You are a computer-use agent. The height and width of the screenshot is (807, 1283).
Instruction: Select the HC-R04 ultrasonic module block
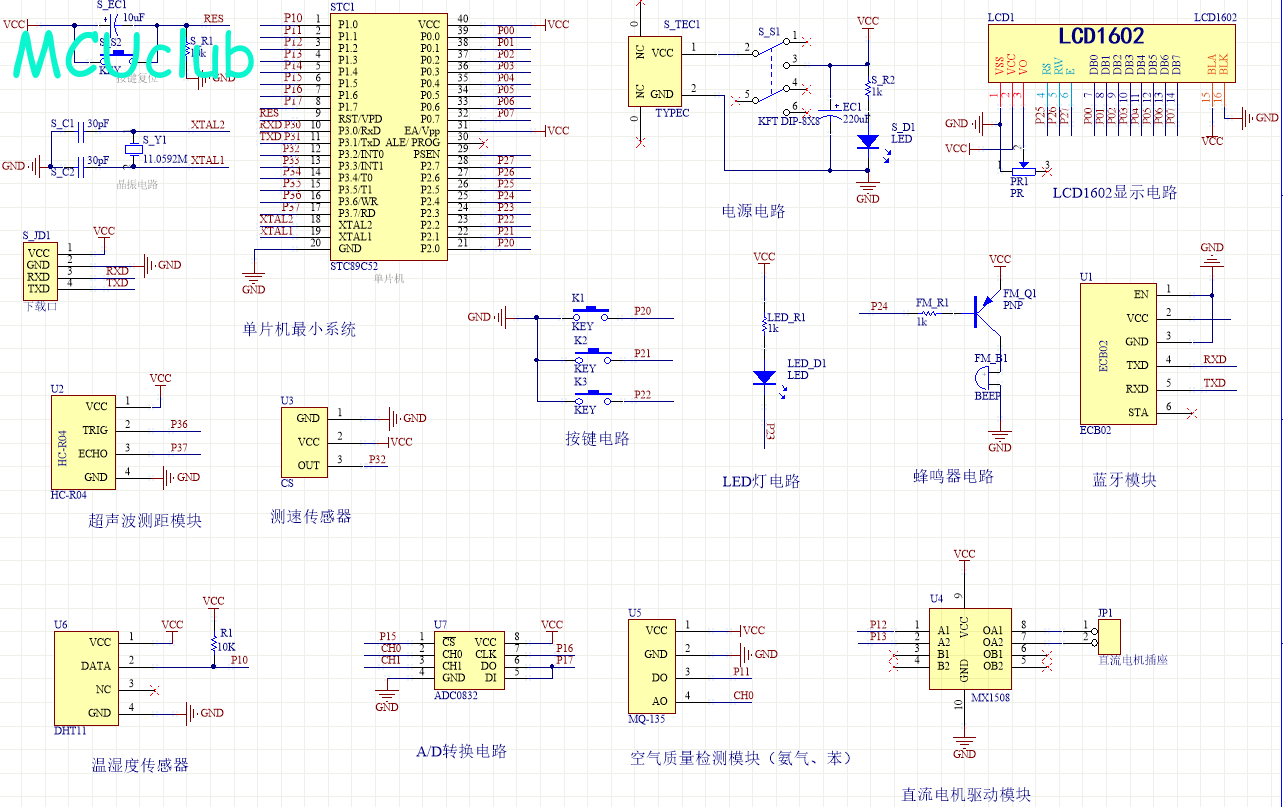(x=81, y=441)
